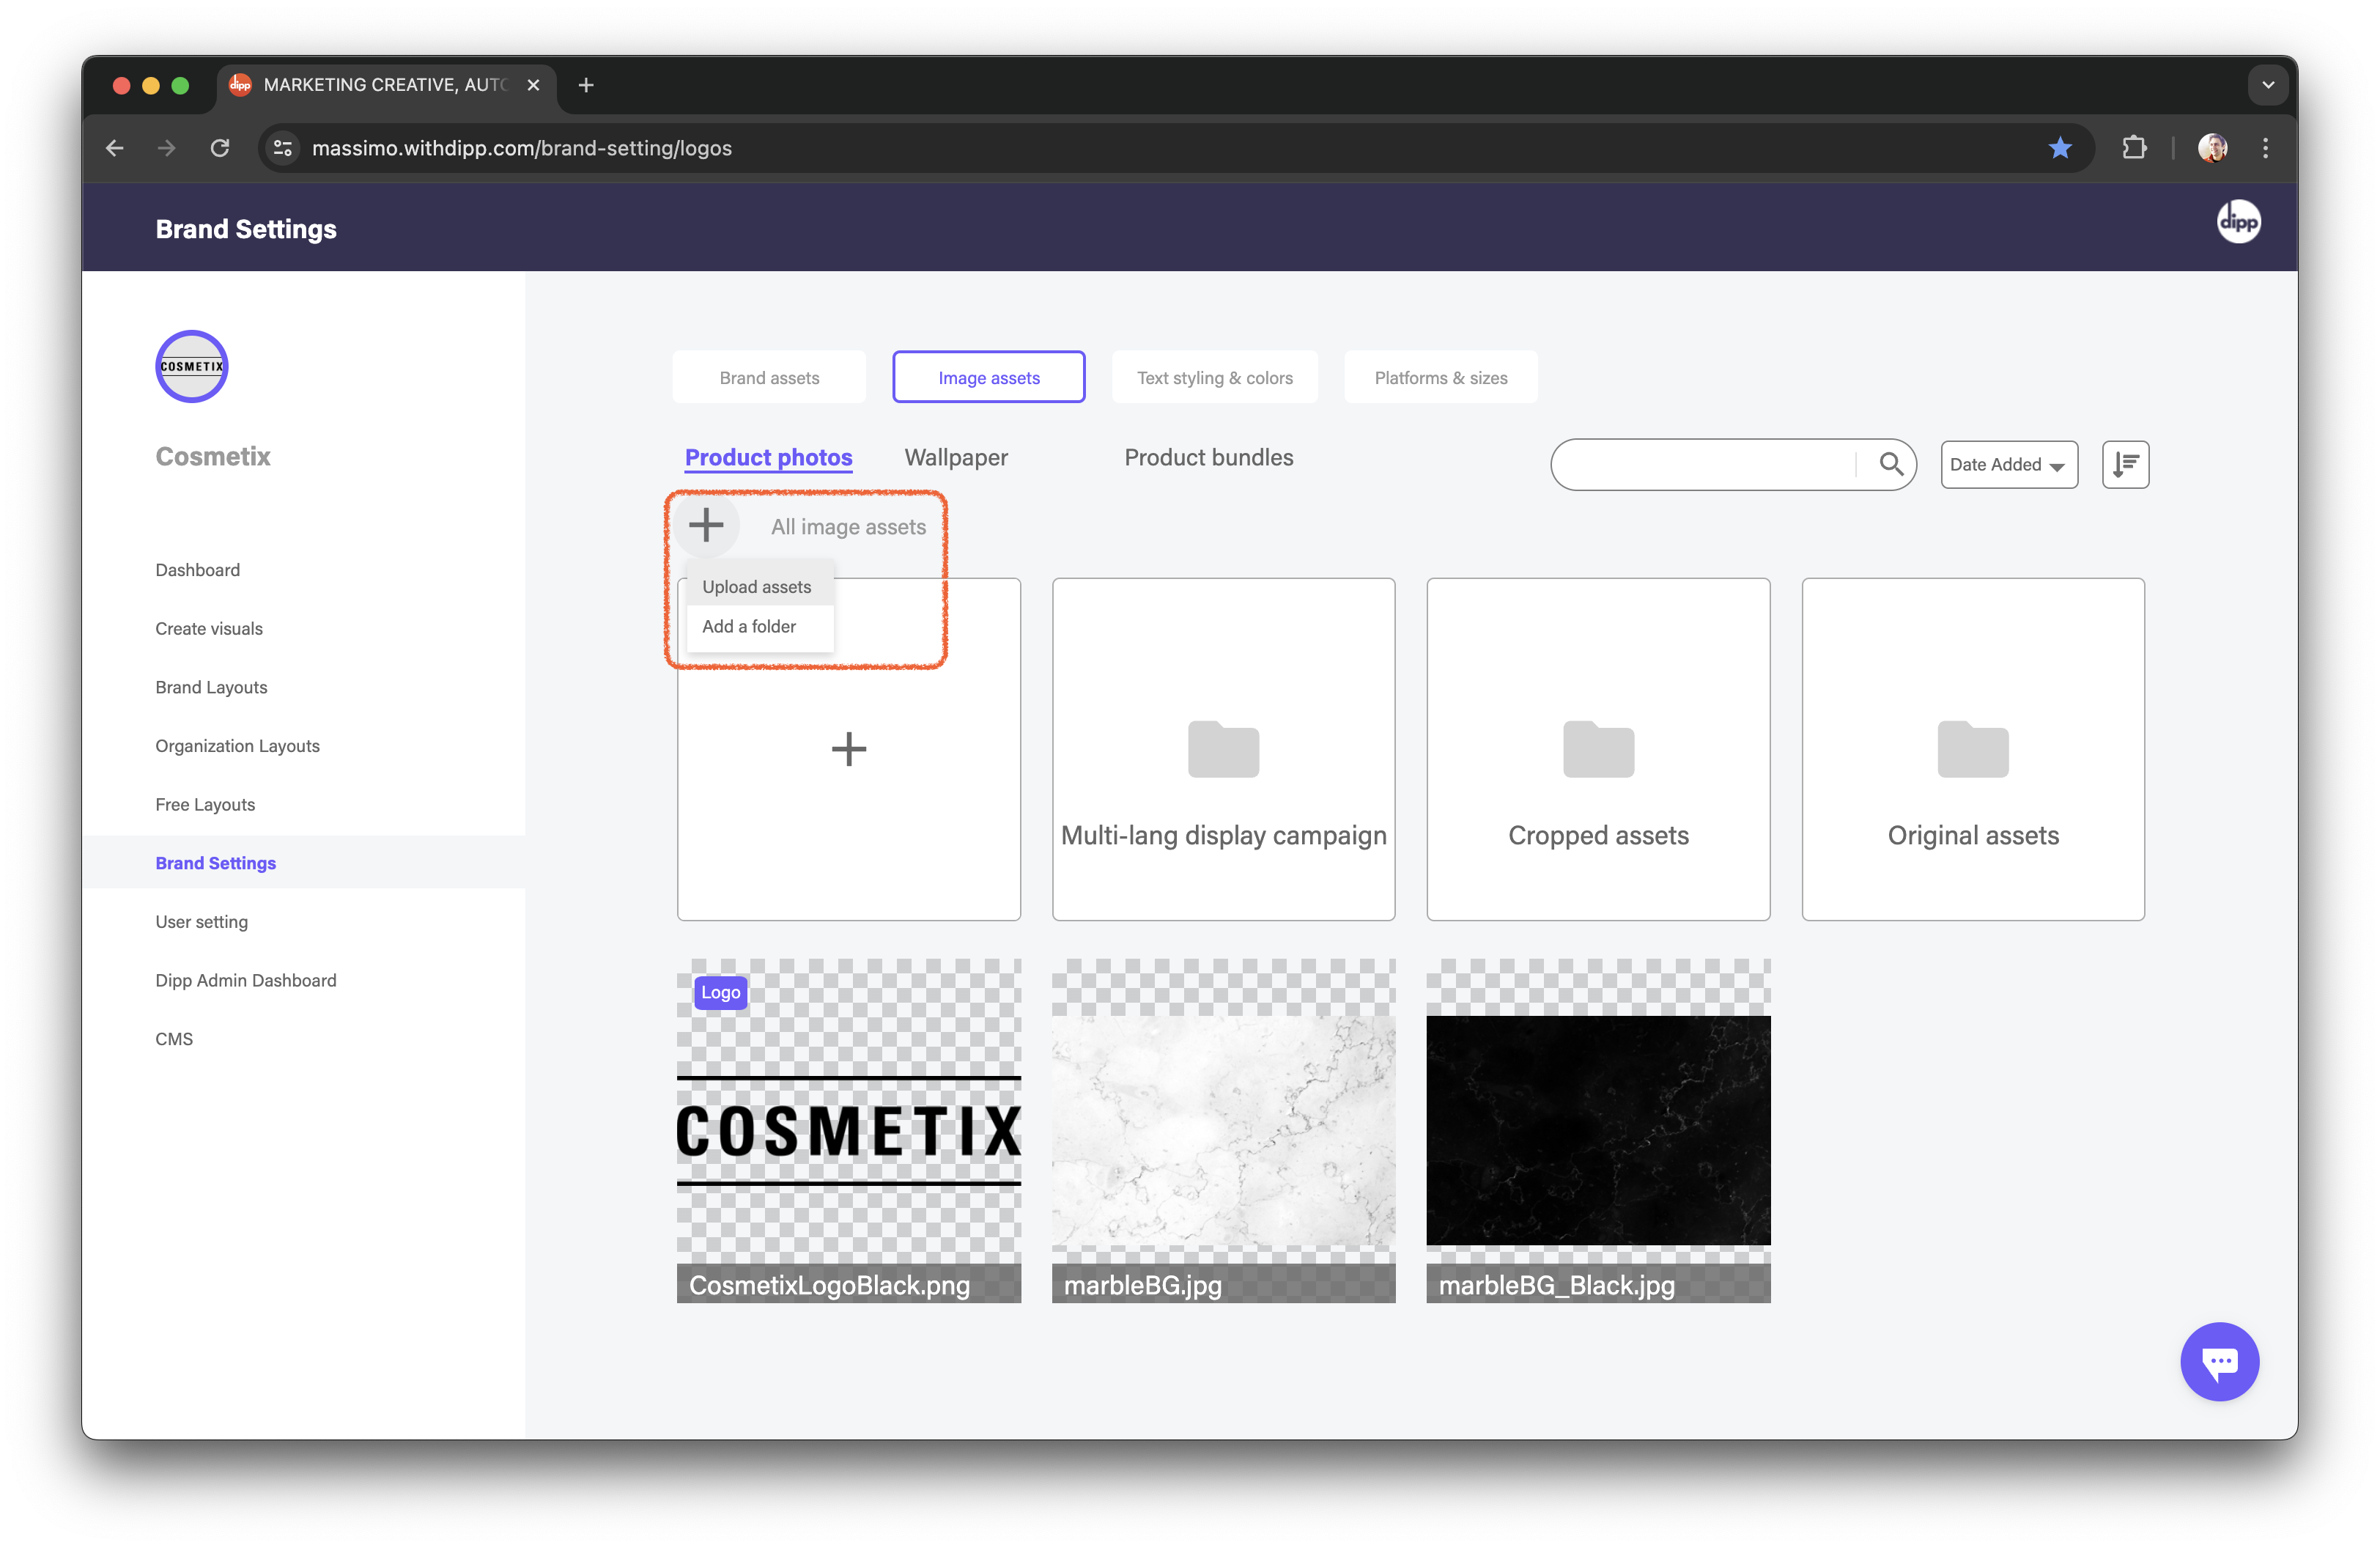Open Platforms & sizes tab
Image resolution: width=2380 pixels, height=1548 pixels.
coord(1440,377)
